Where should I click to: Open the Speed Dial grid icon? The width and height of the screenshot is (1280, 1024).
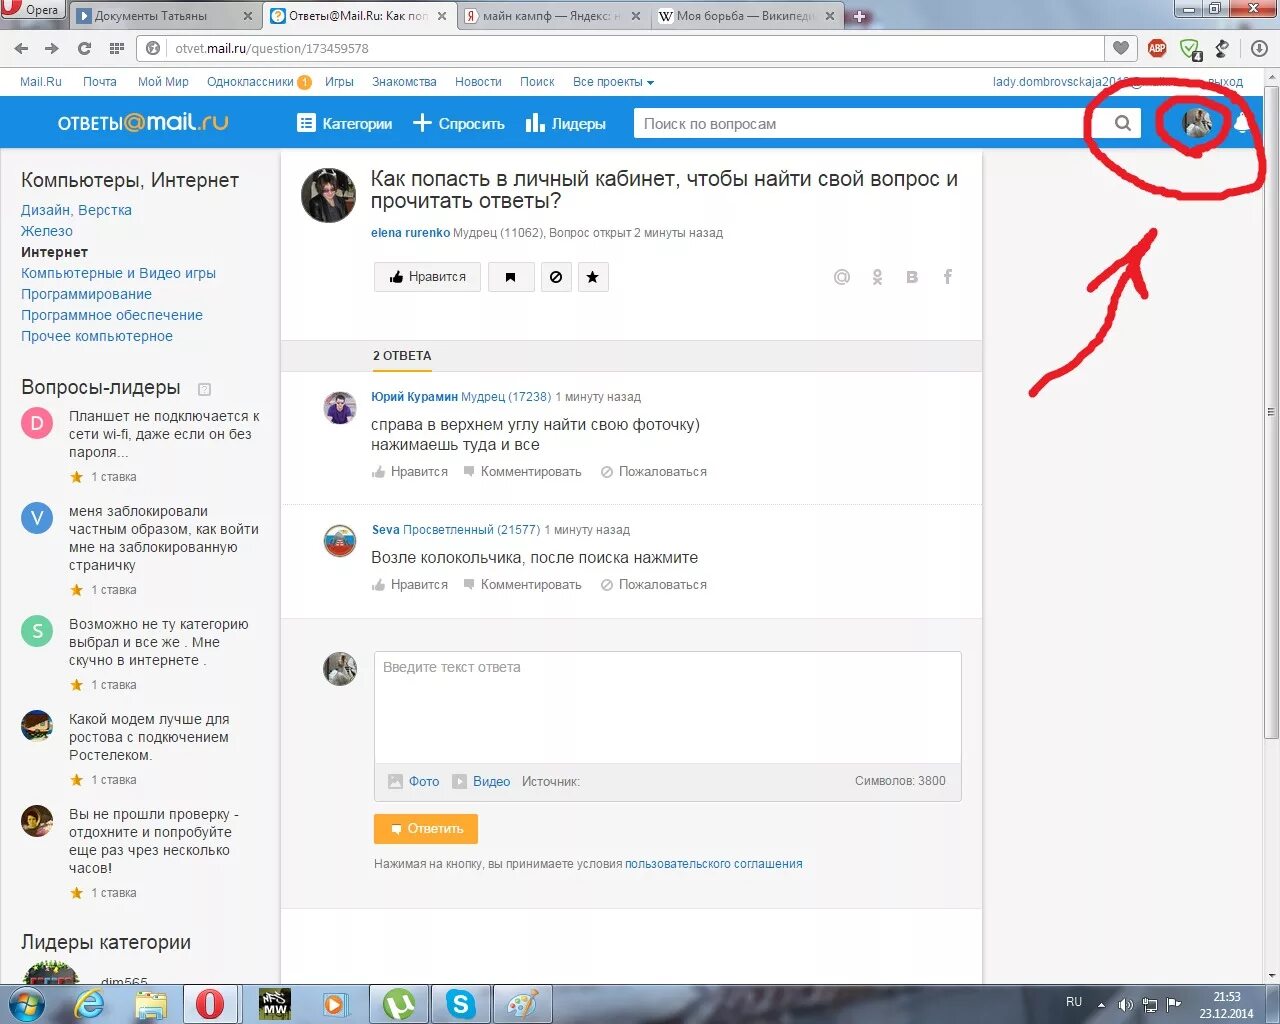point(117,48)
